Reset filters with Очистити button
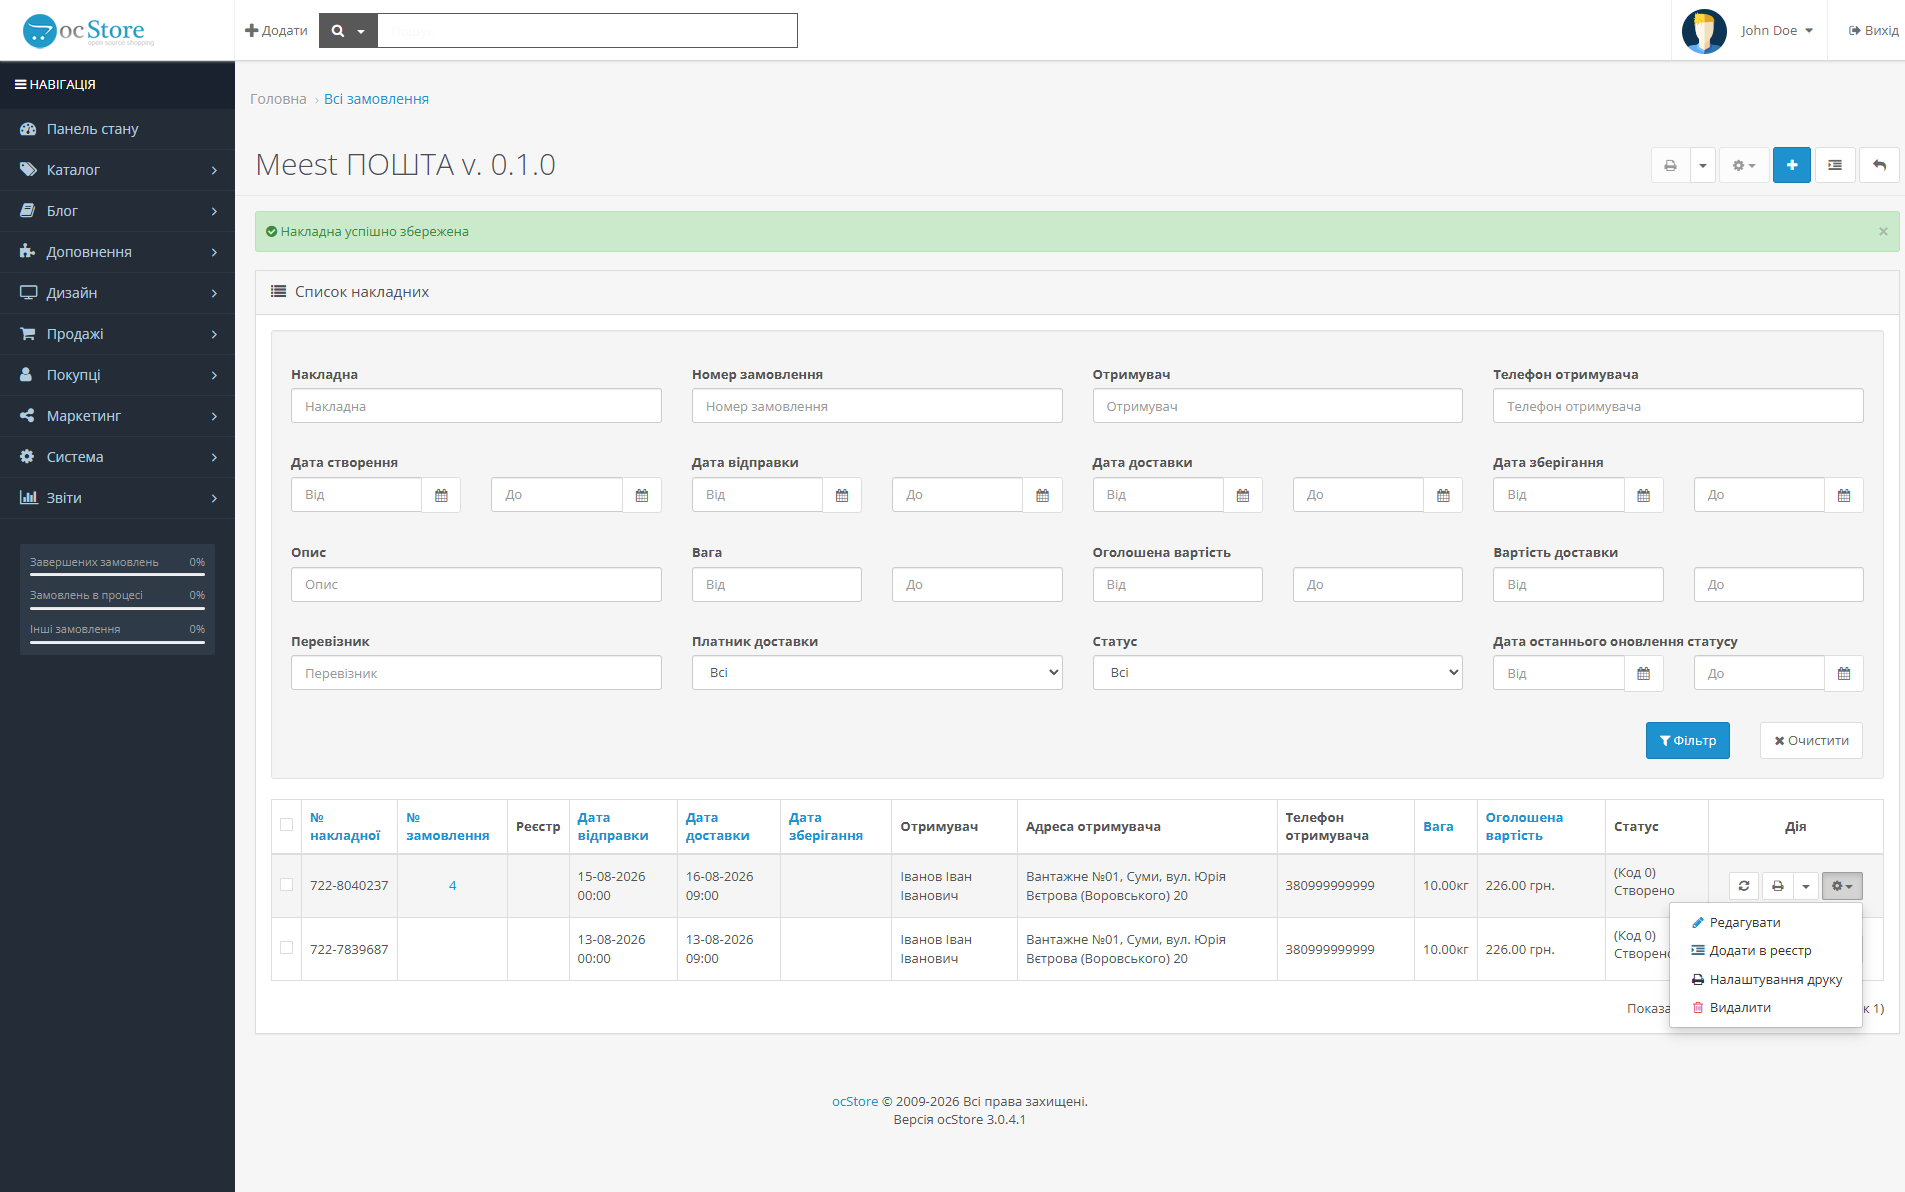 point(1811,741)
